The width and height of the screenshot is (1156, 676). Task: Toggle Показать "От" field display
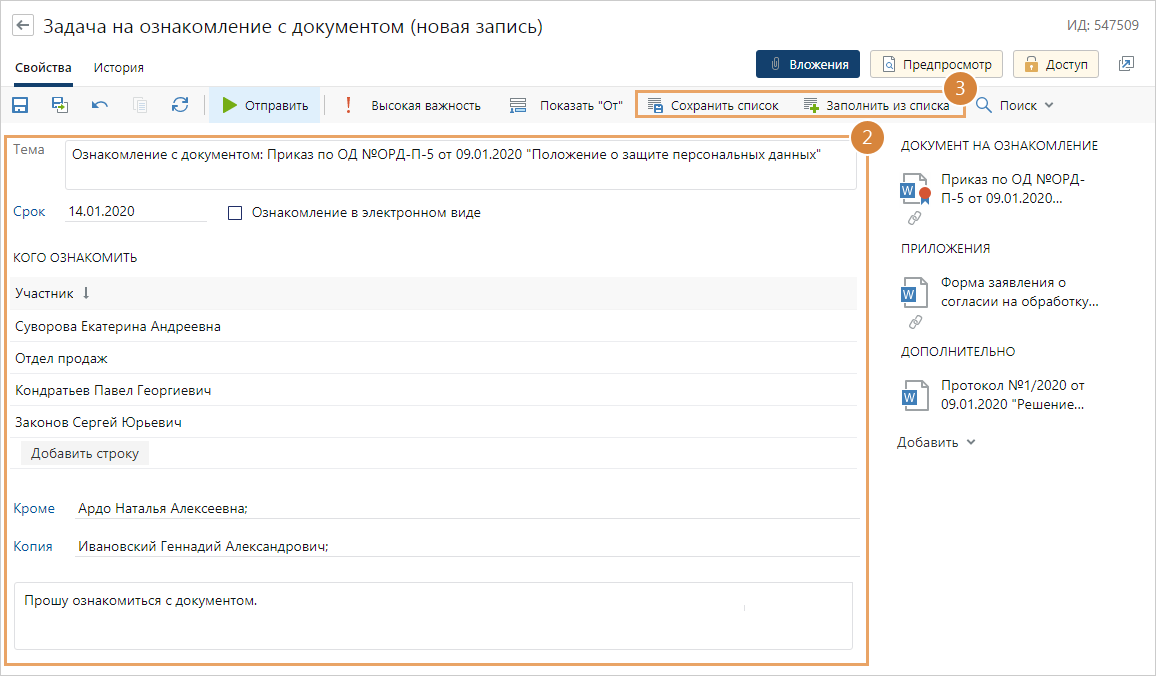566,105
